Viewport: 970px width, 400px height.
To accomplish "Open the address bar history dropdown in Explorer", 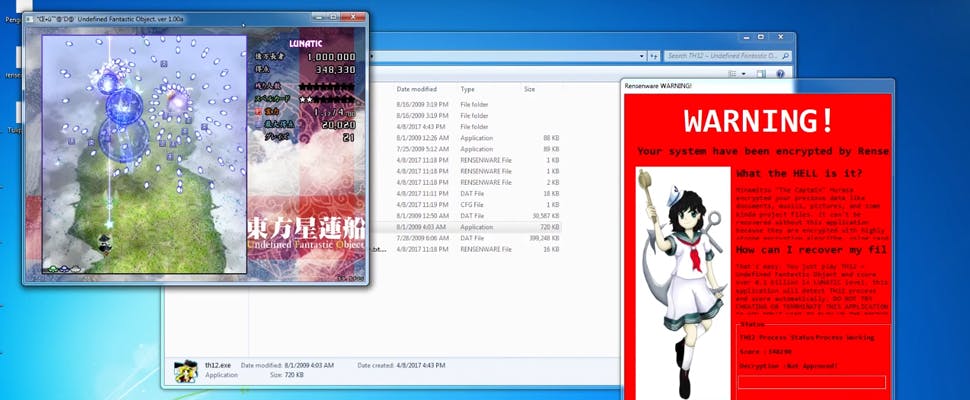I will pos(642,56).
